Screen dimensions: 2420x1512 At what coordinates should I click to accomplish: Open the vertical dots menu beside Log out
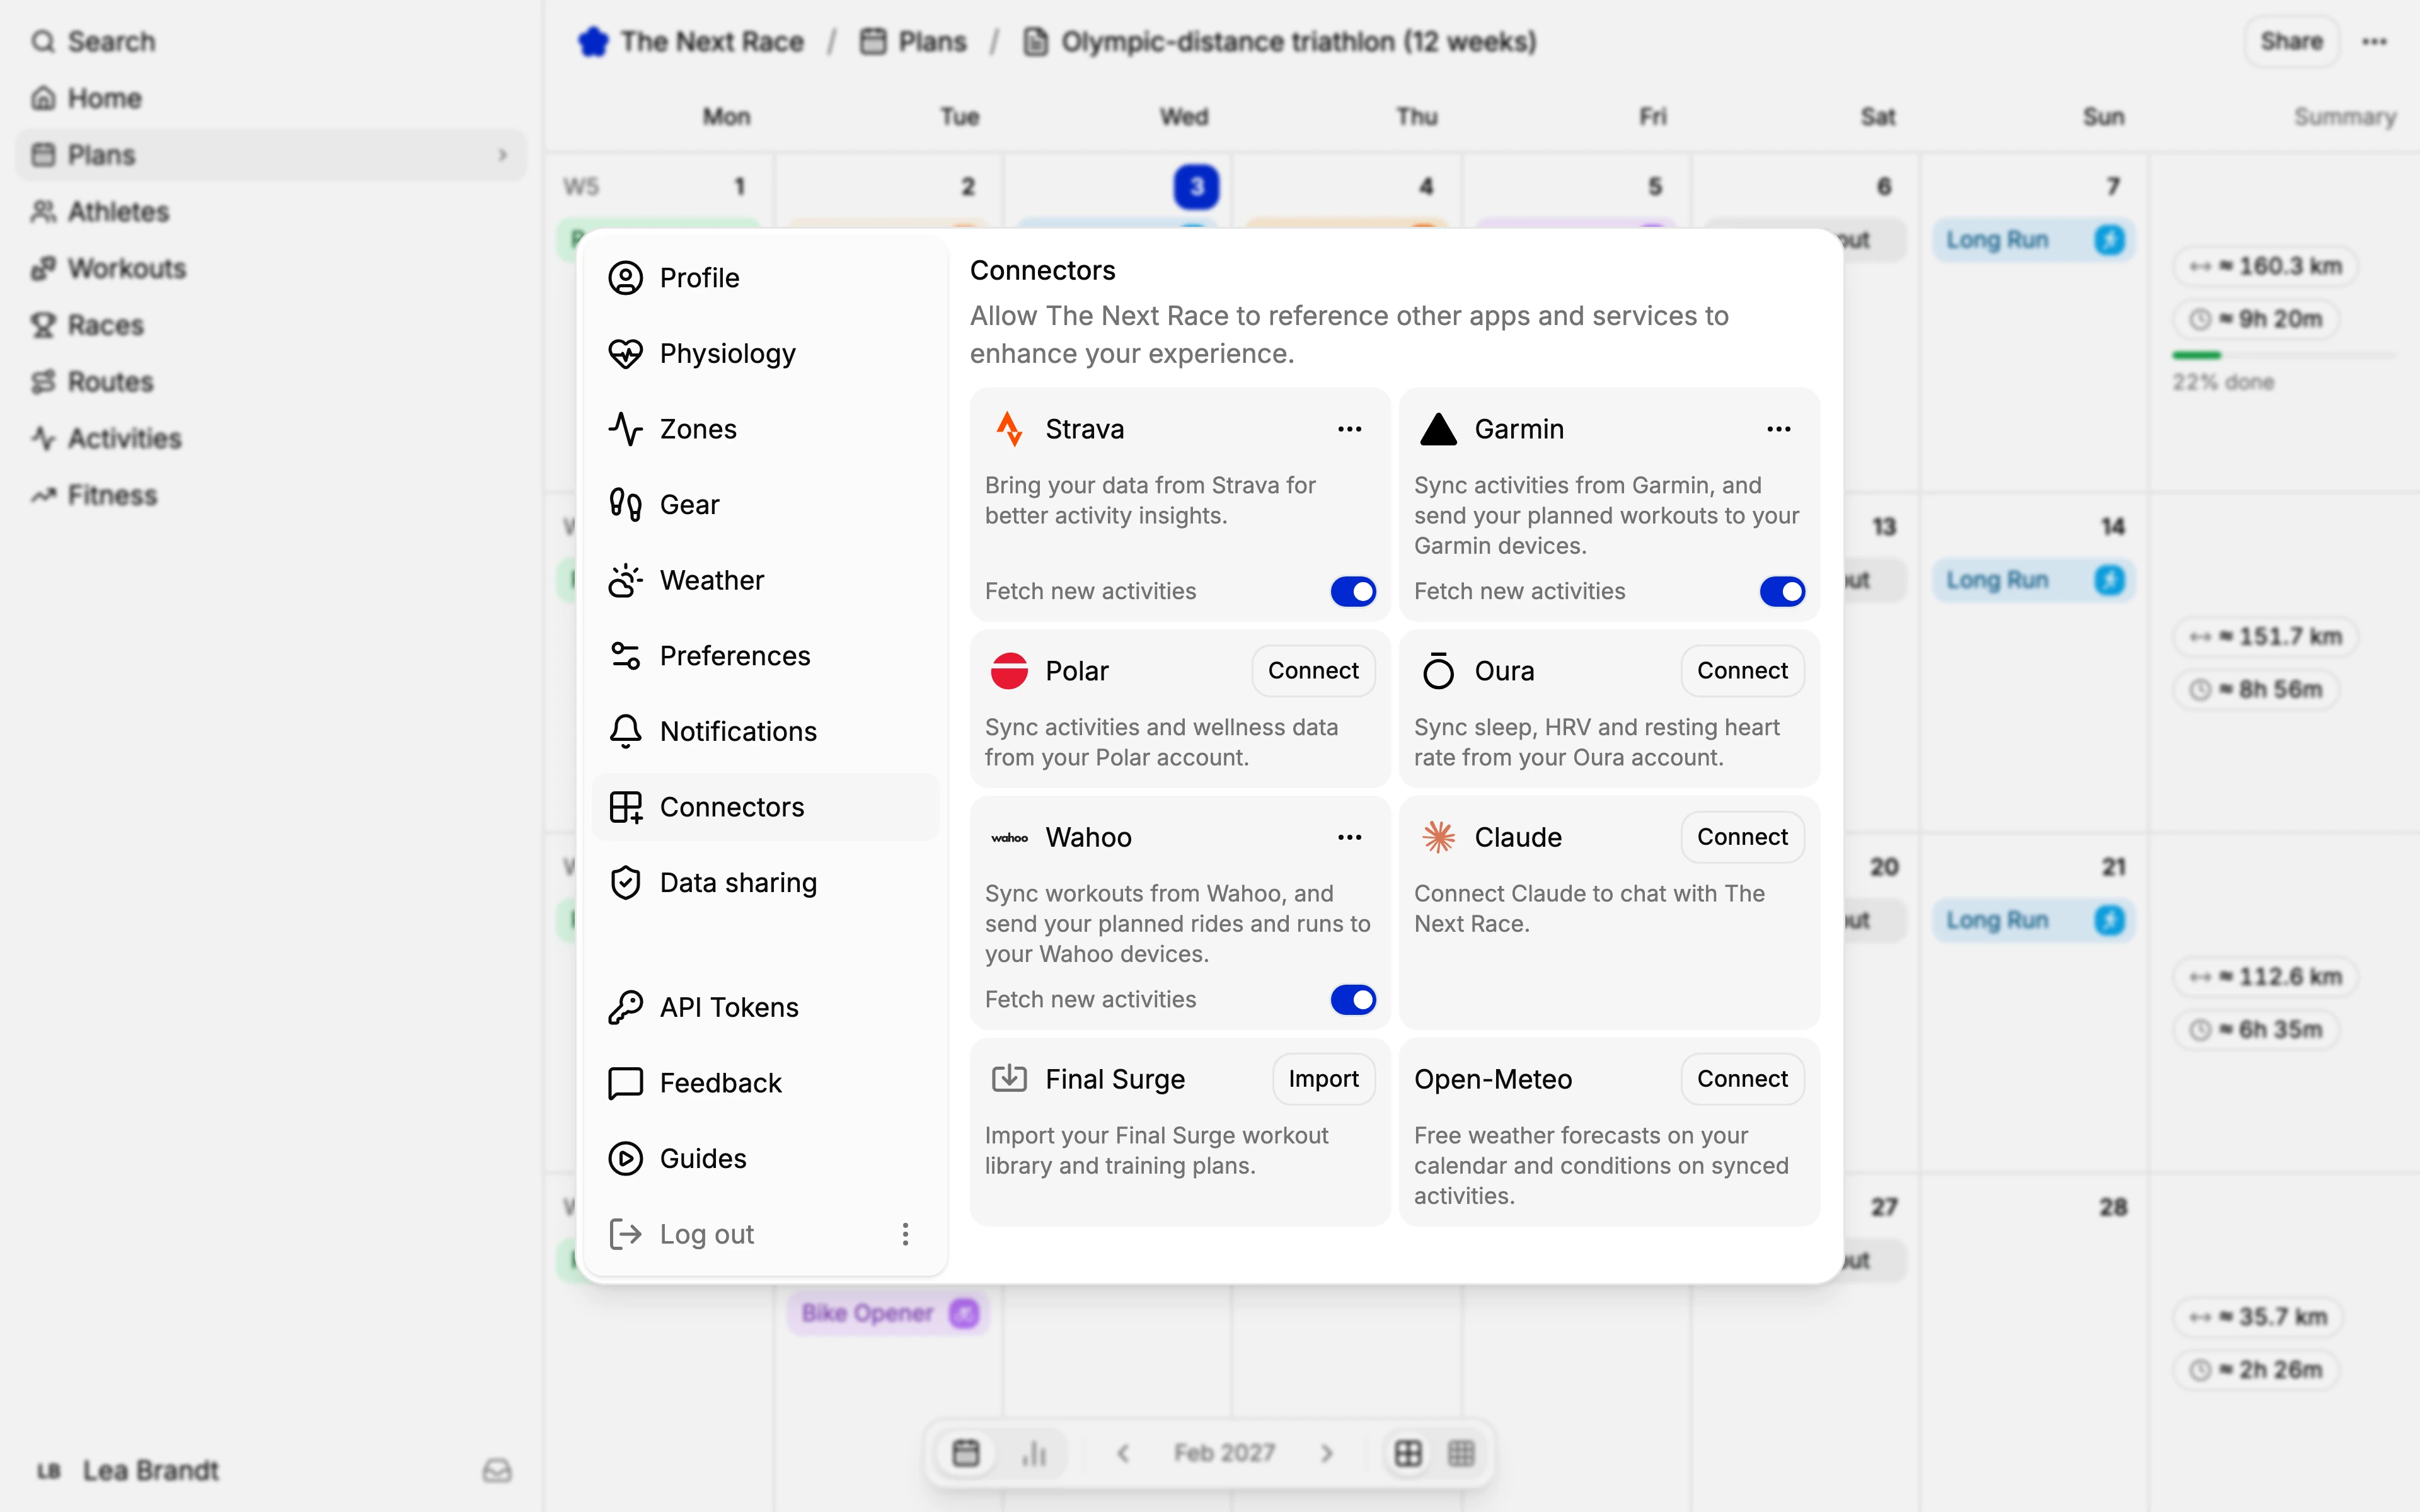click(905, 1234)
